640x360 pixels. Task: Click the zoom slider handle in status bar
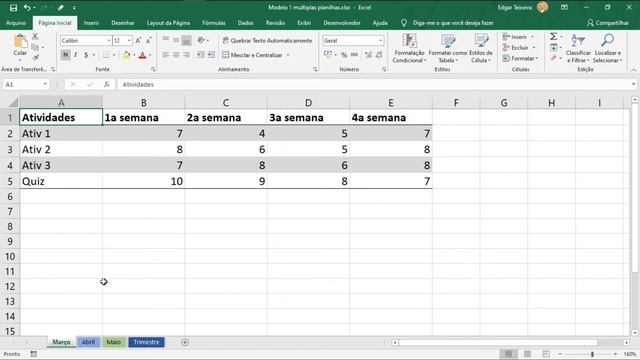(592, 354)
